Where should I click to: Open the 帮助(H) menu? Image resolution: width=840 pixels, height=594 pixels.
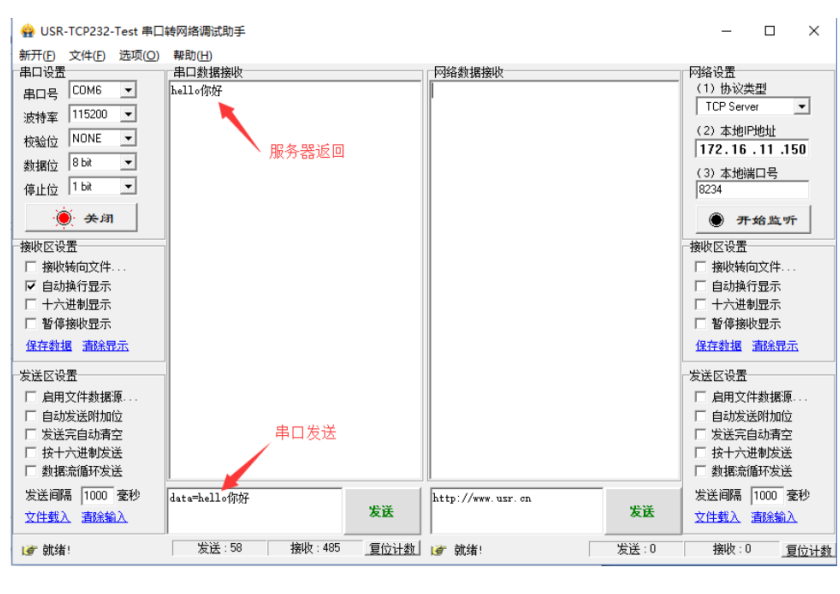pos(192,55)
